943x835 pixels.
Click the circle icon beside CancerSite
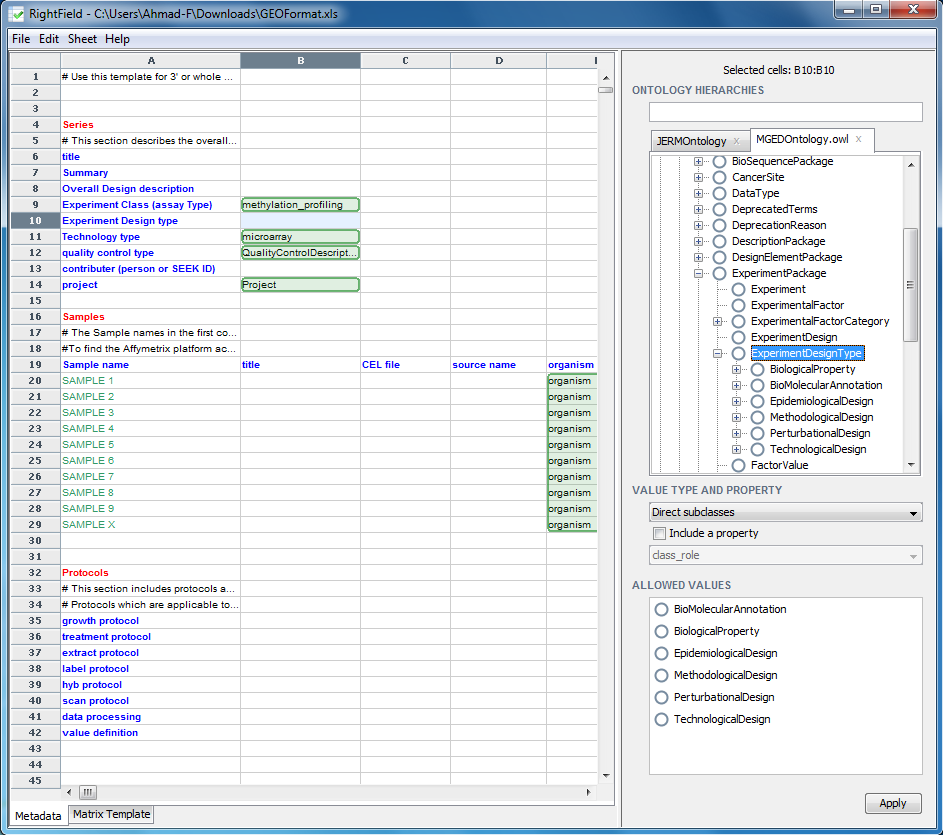pos(719,177)
